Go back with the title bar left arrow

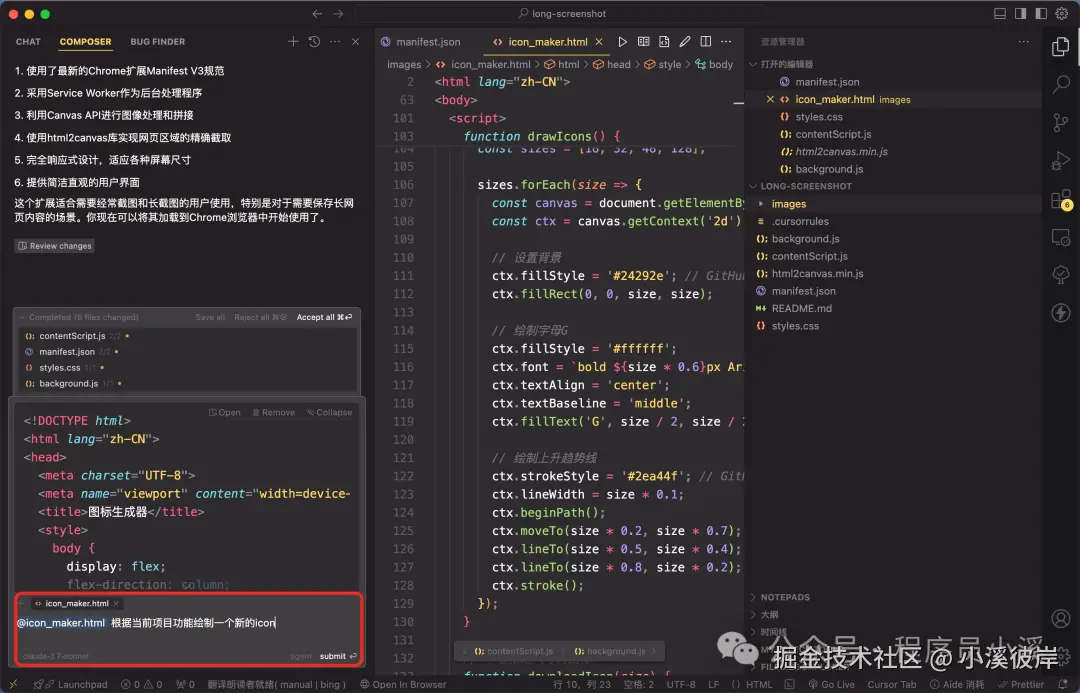(317, 14)
